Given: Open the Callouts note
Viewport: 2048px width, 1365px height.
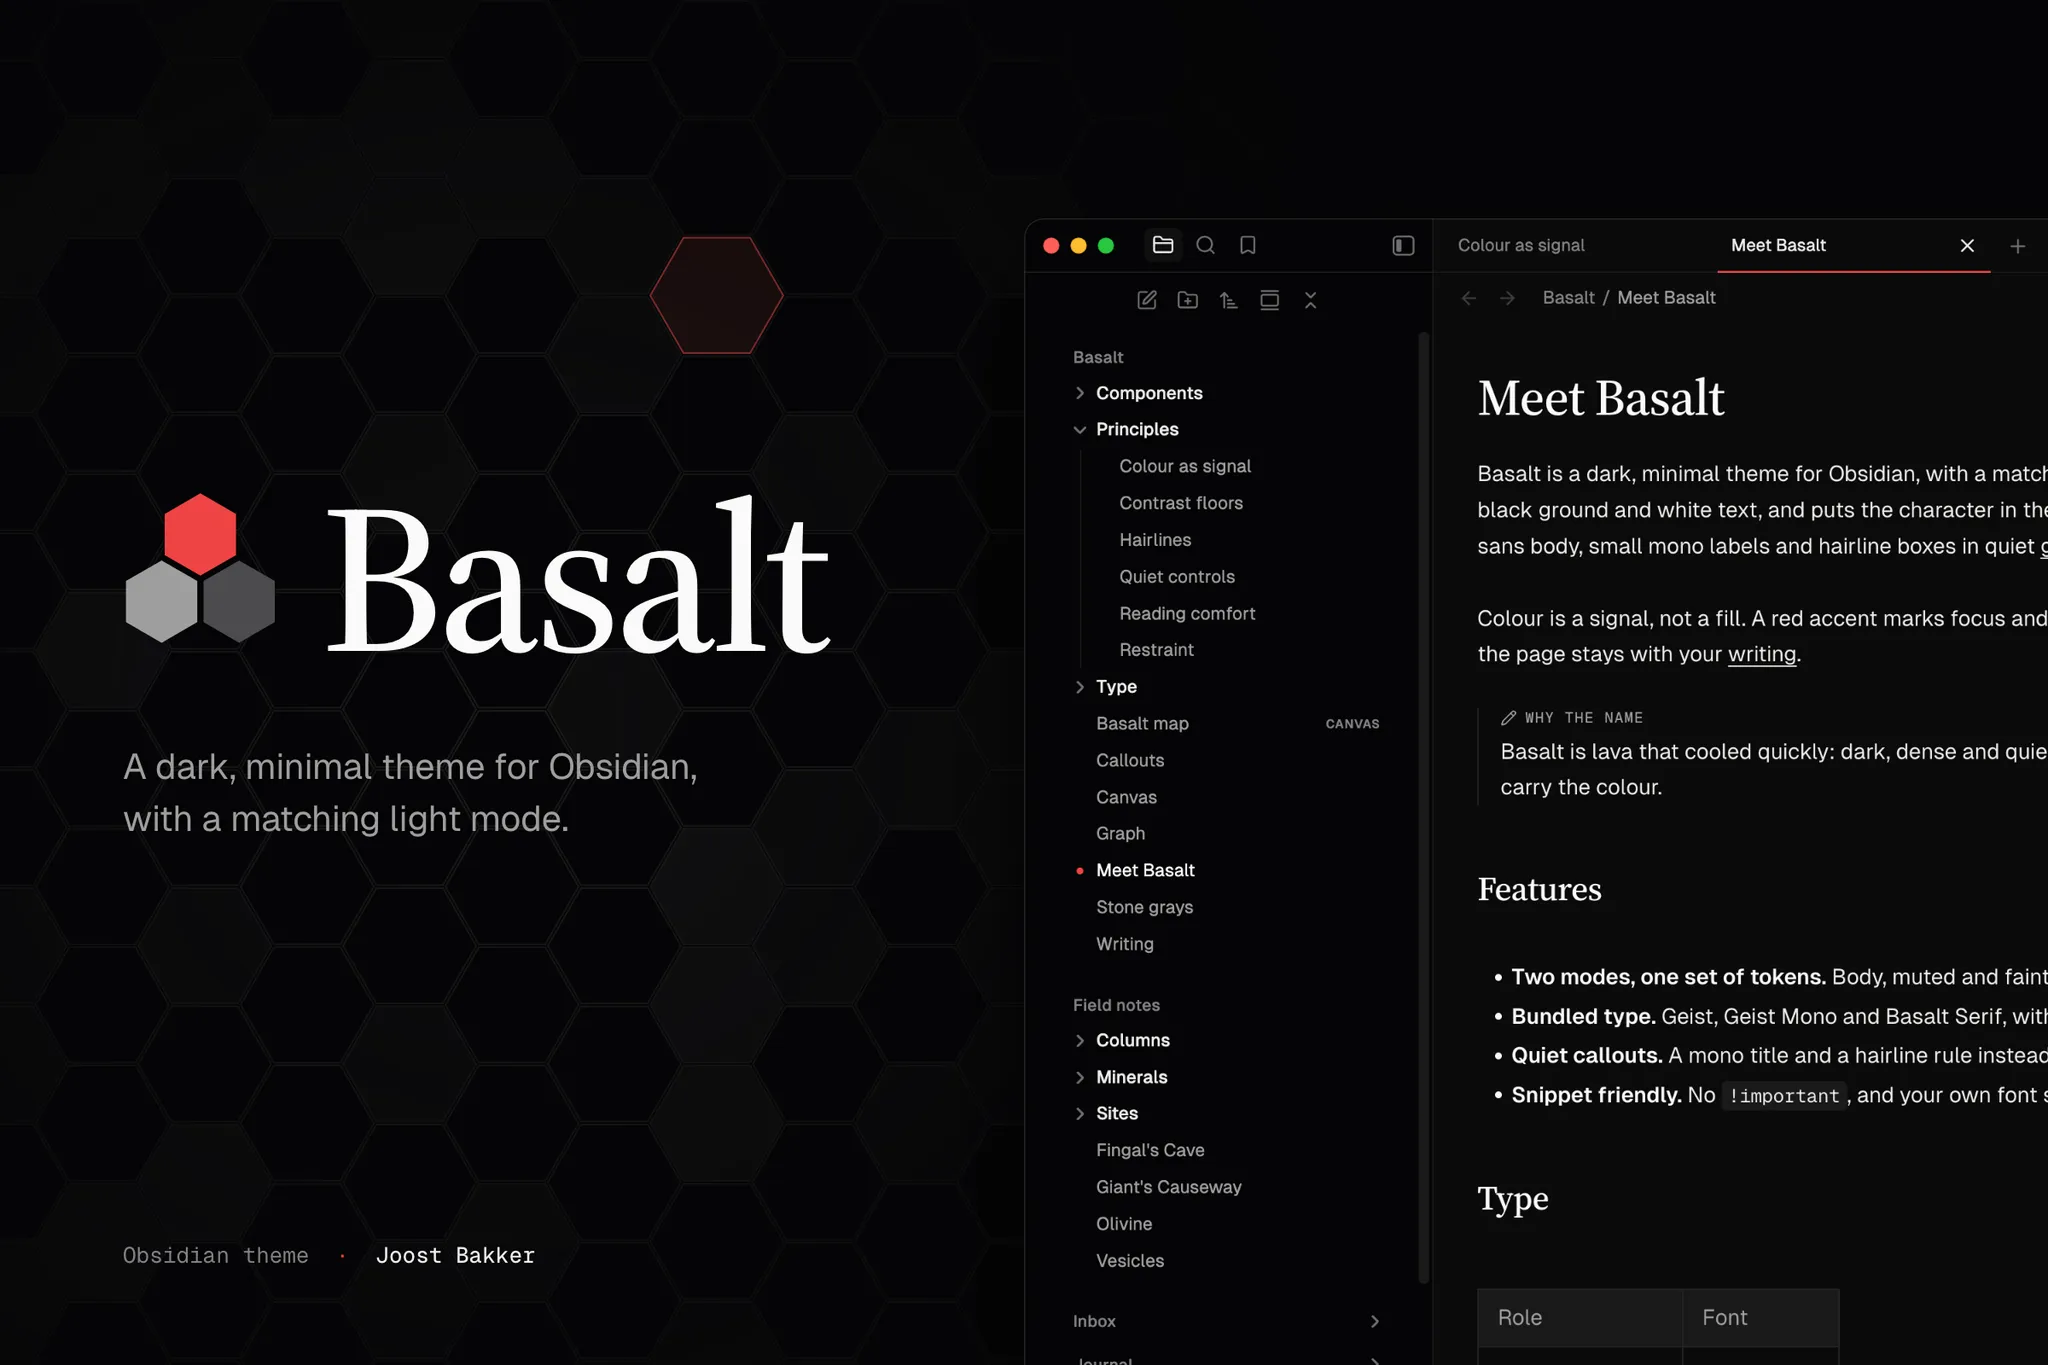Looking at the screenshot, I should tap(1130, 760).
